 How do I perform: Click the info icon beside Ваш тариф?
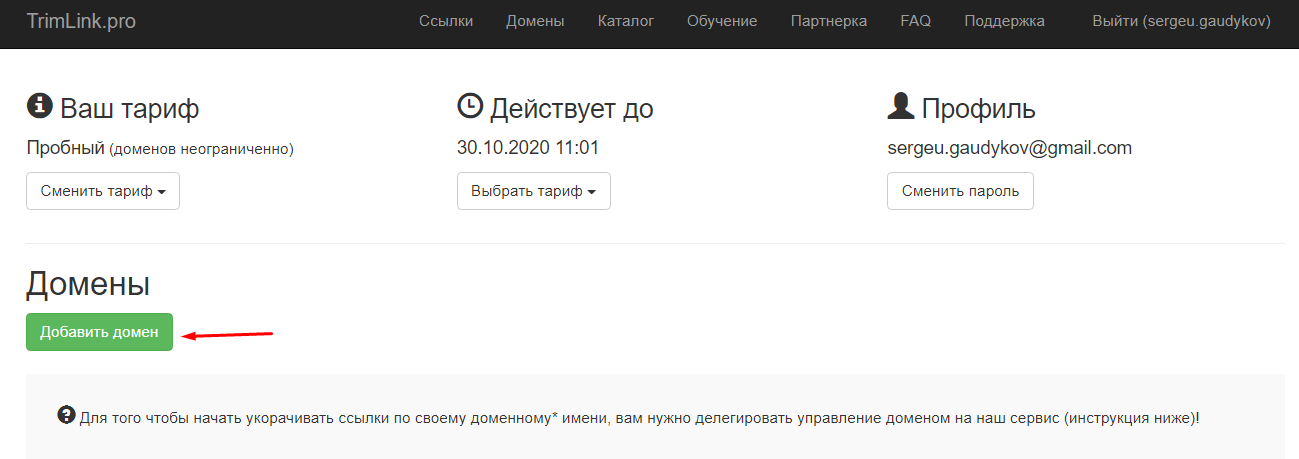[x=39, y=106]
